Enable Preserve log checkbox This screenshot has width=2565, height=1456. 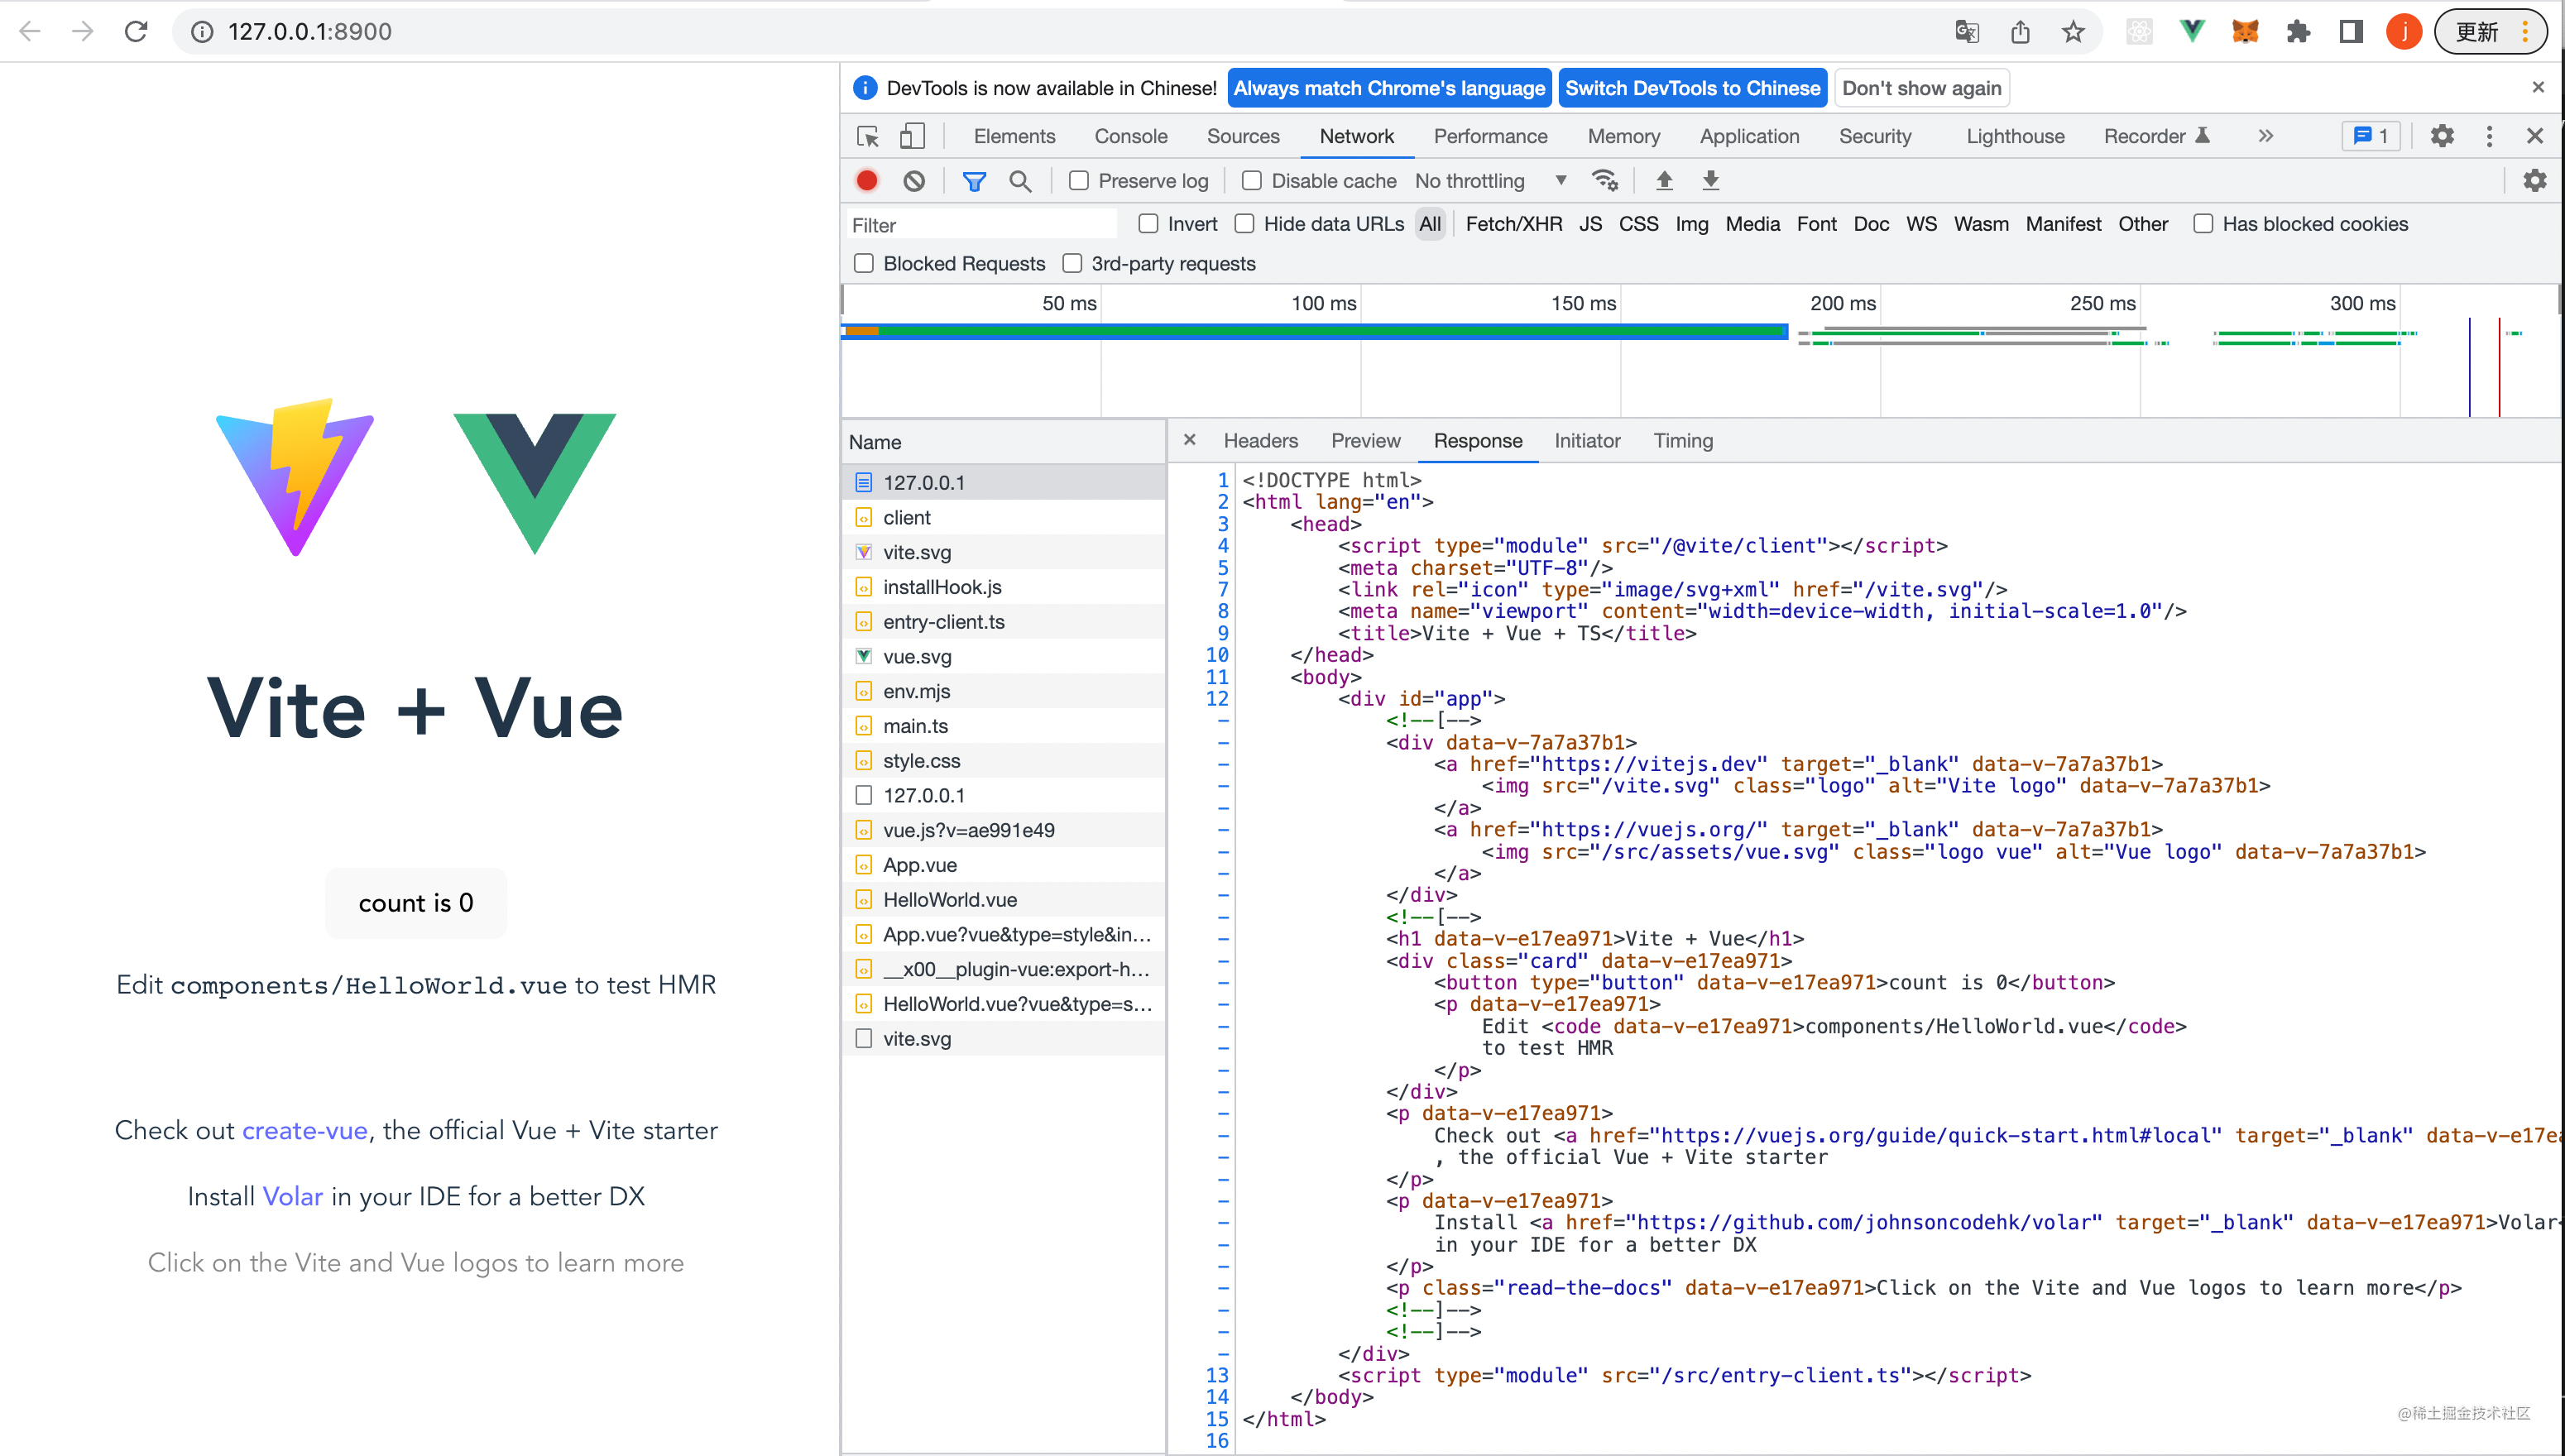[x=1078, y=181]
